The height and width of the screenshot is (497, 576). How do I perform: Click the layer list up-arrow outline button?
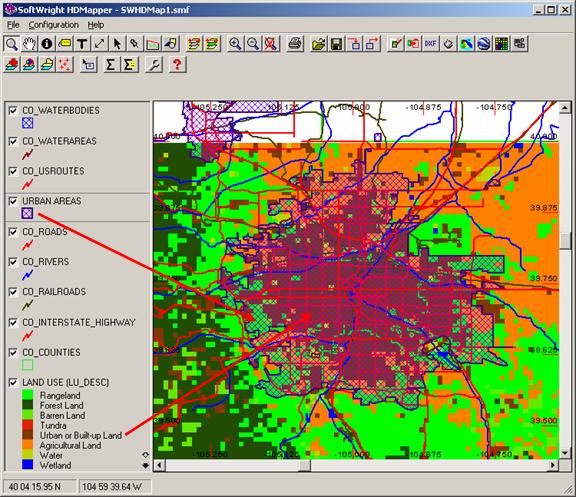click(x=146, y=455)
